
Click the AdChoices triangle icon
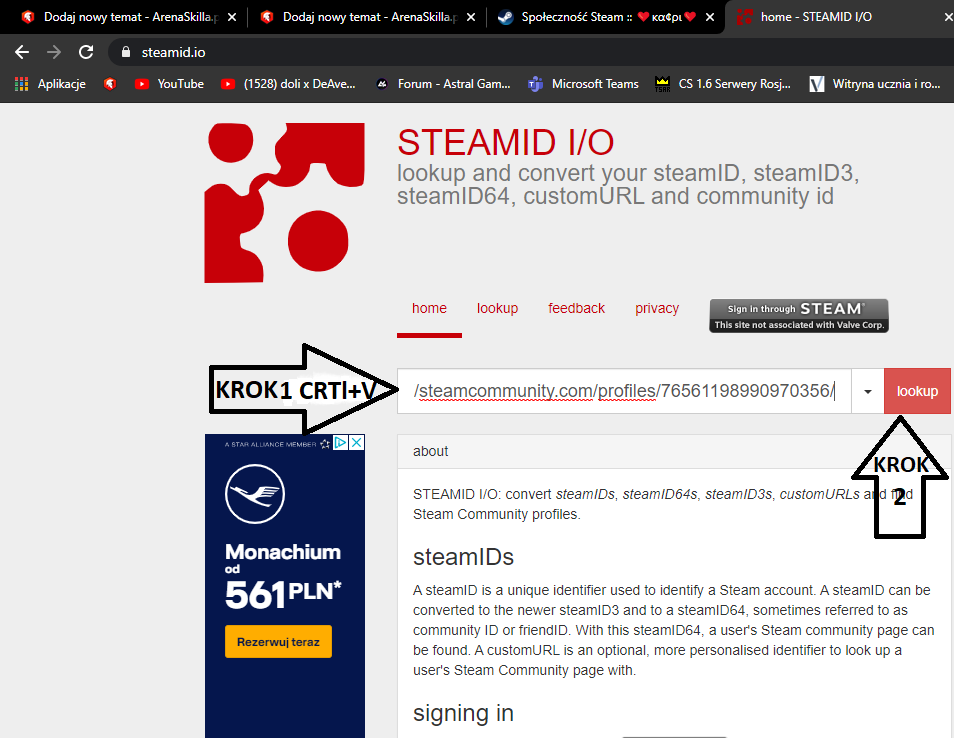pyautogui.click(x=341, y=442)
